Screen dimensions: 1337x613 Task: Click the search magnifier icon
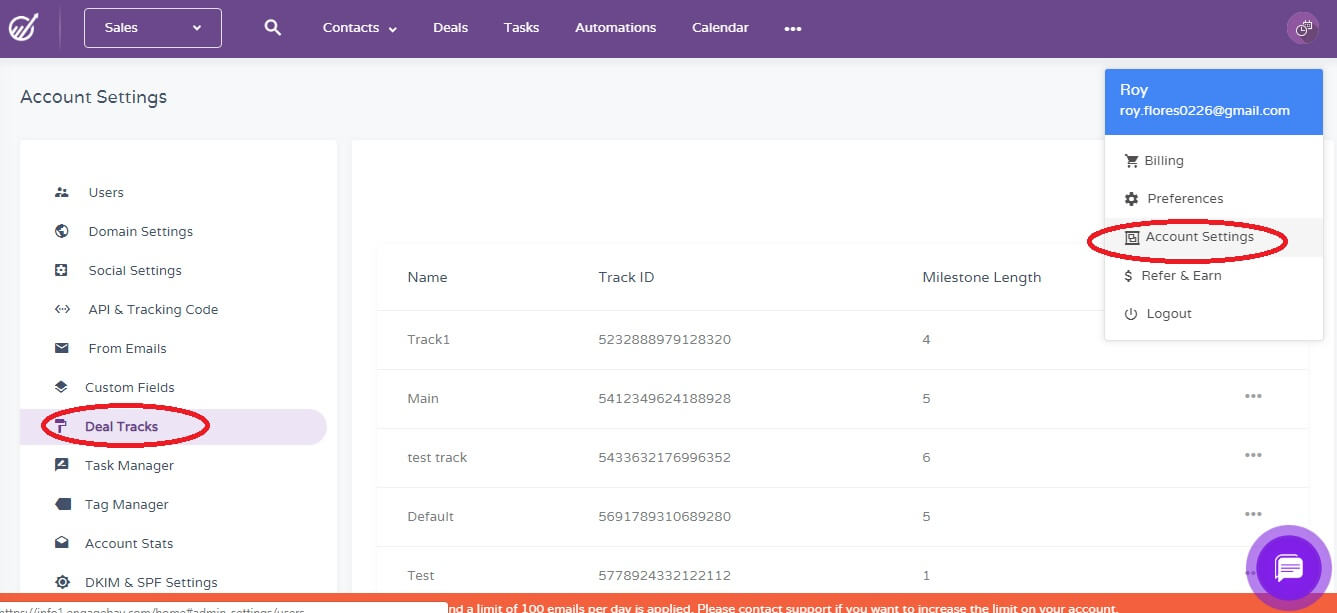272,28
